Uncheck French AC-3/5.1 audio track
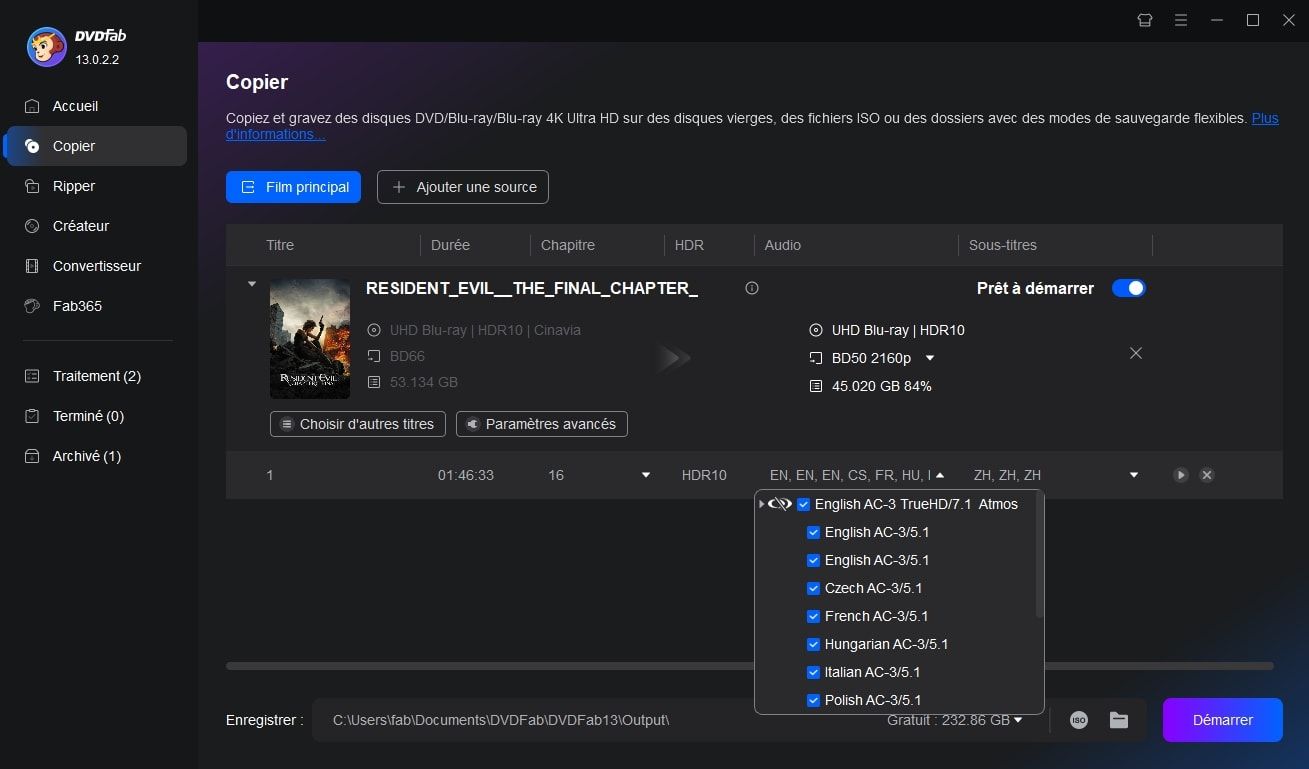 tap(813, 616)
